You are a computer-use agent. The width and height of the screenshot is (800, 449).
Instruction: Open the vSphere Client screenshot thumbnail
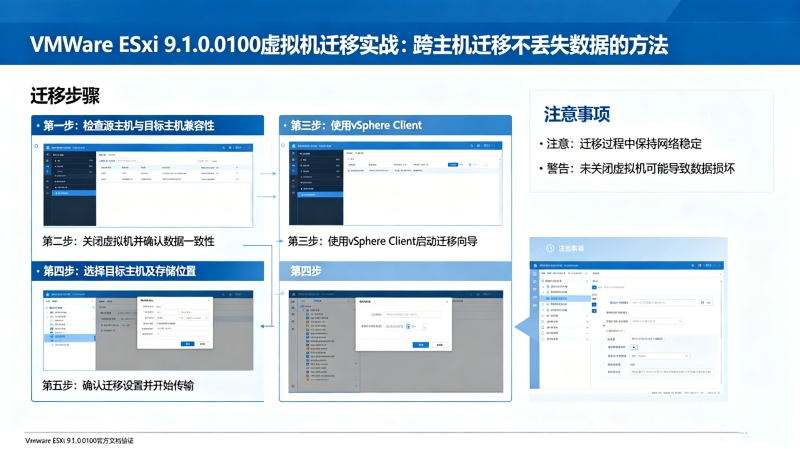(x=395, y=183)
